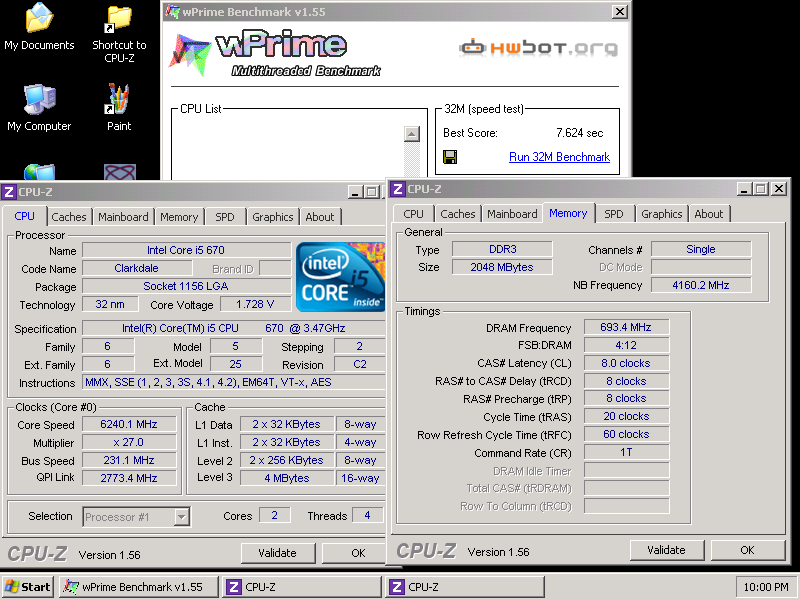The width and height of the screenshot is (800, 600).
Task: Close the wPrime Benchmark window
Action: (x=619, y=11)
